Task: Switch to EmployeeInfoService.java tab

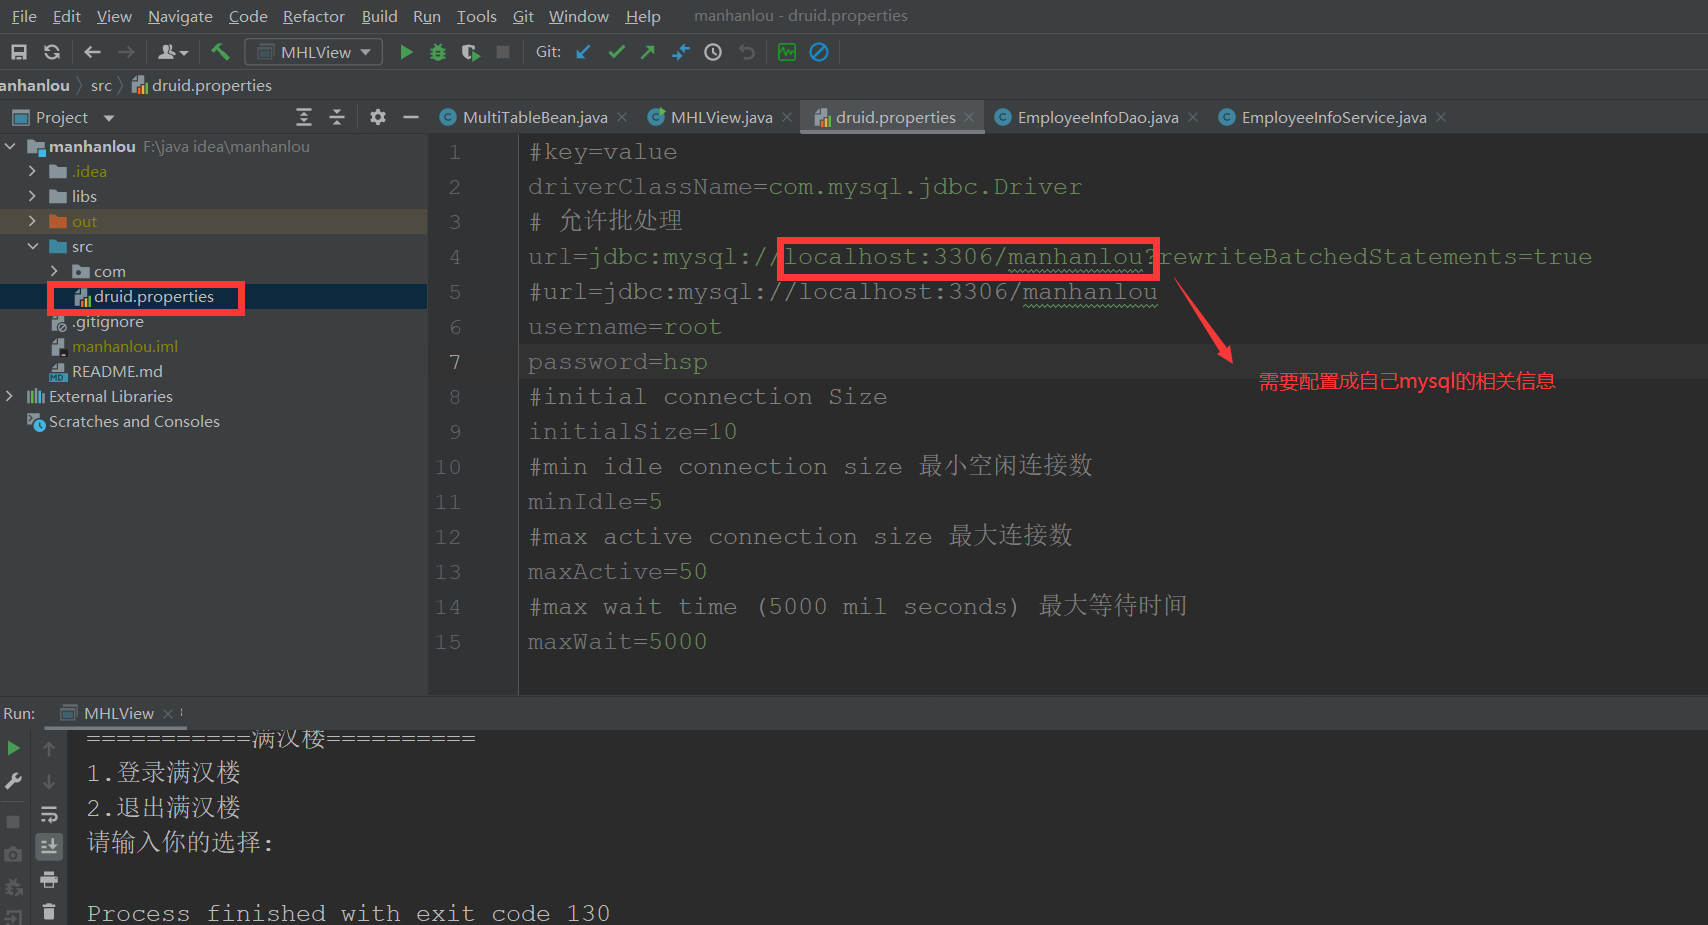Action: coord(1333,117)
